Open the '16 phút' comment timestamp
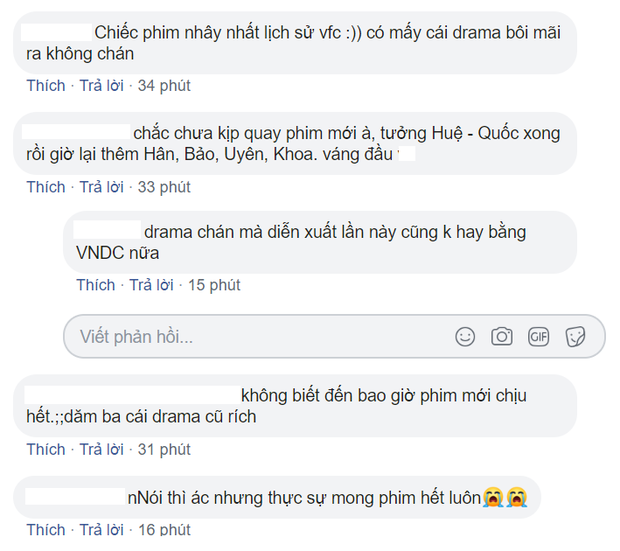The image size is (620, 551). (x=163, y=529)
